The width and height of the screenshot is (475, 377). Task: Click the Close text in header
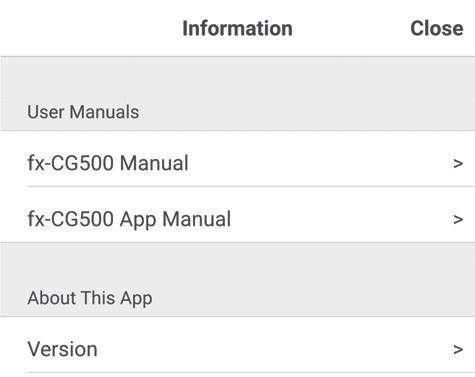pyautogui.click(x=436, y=28)
